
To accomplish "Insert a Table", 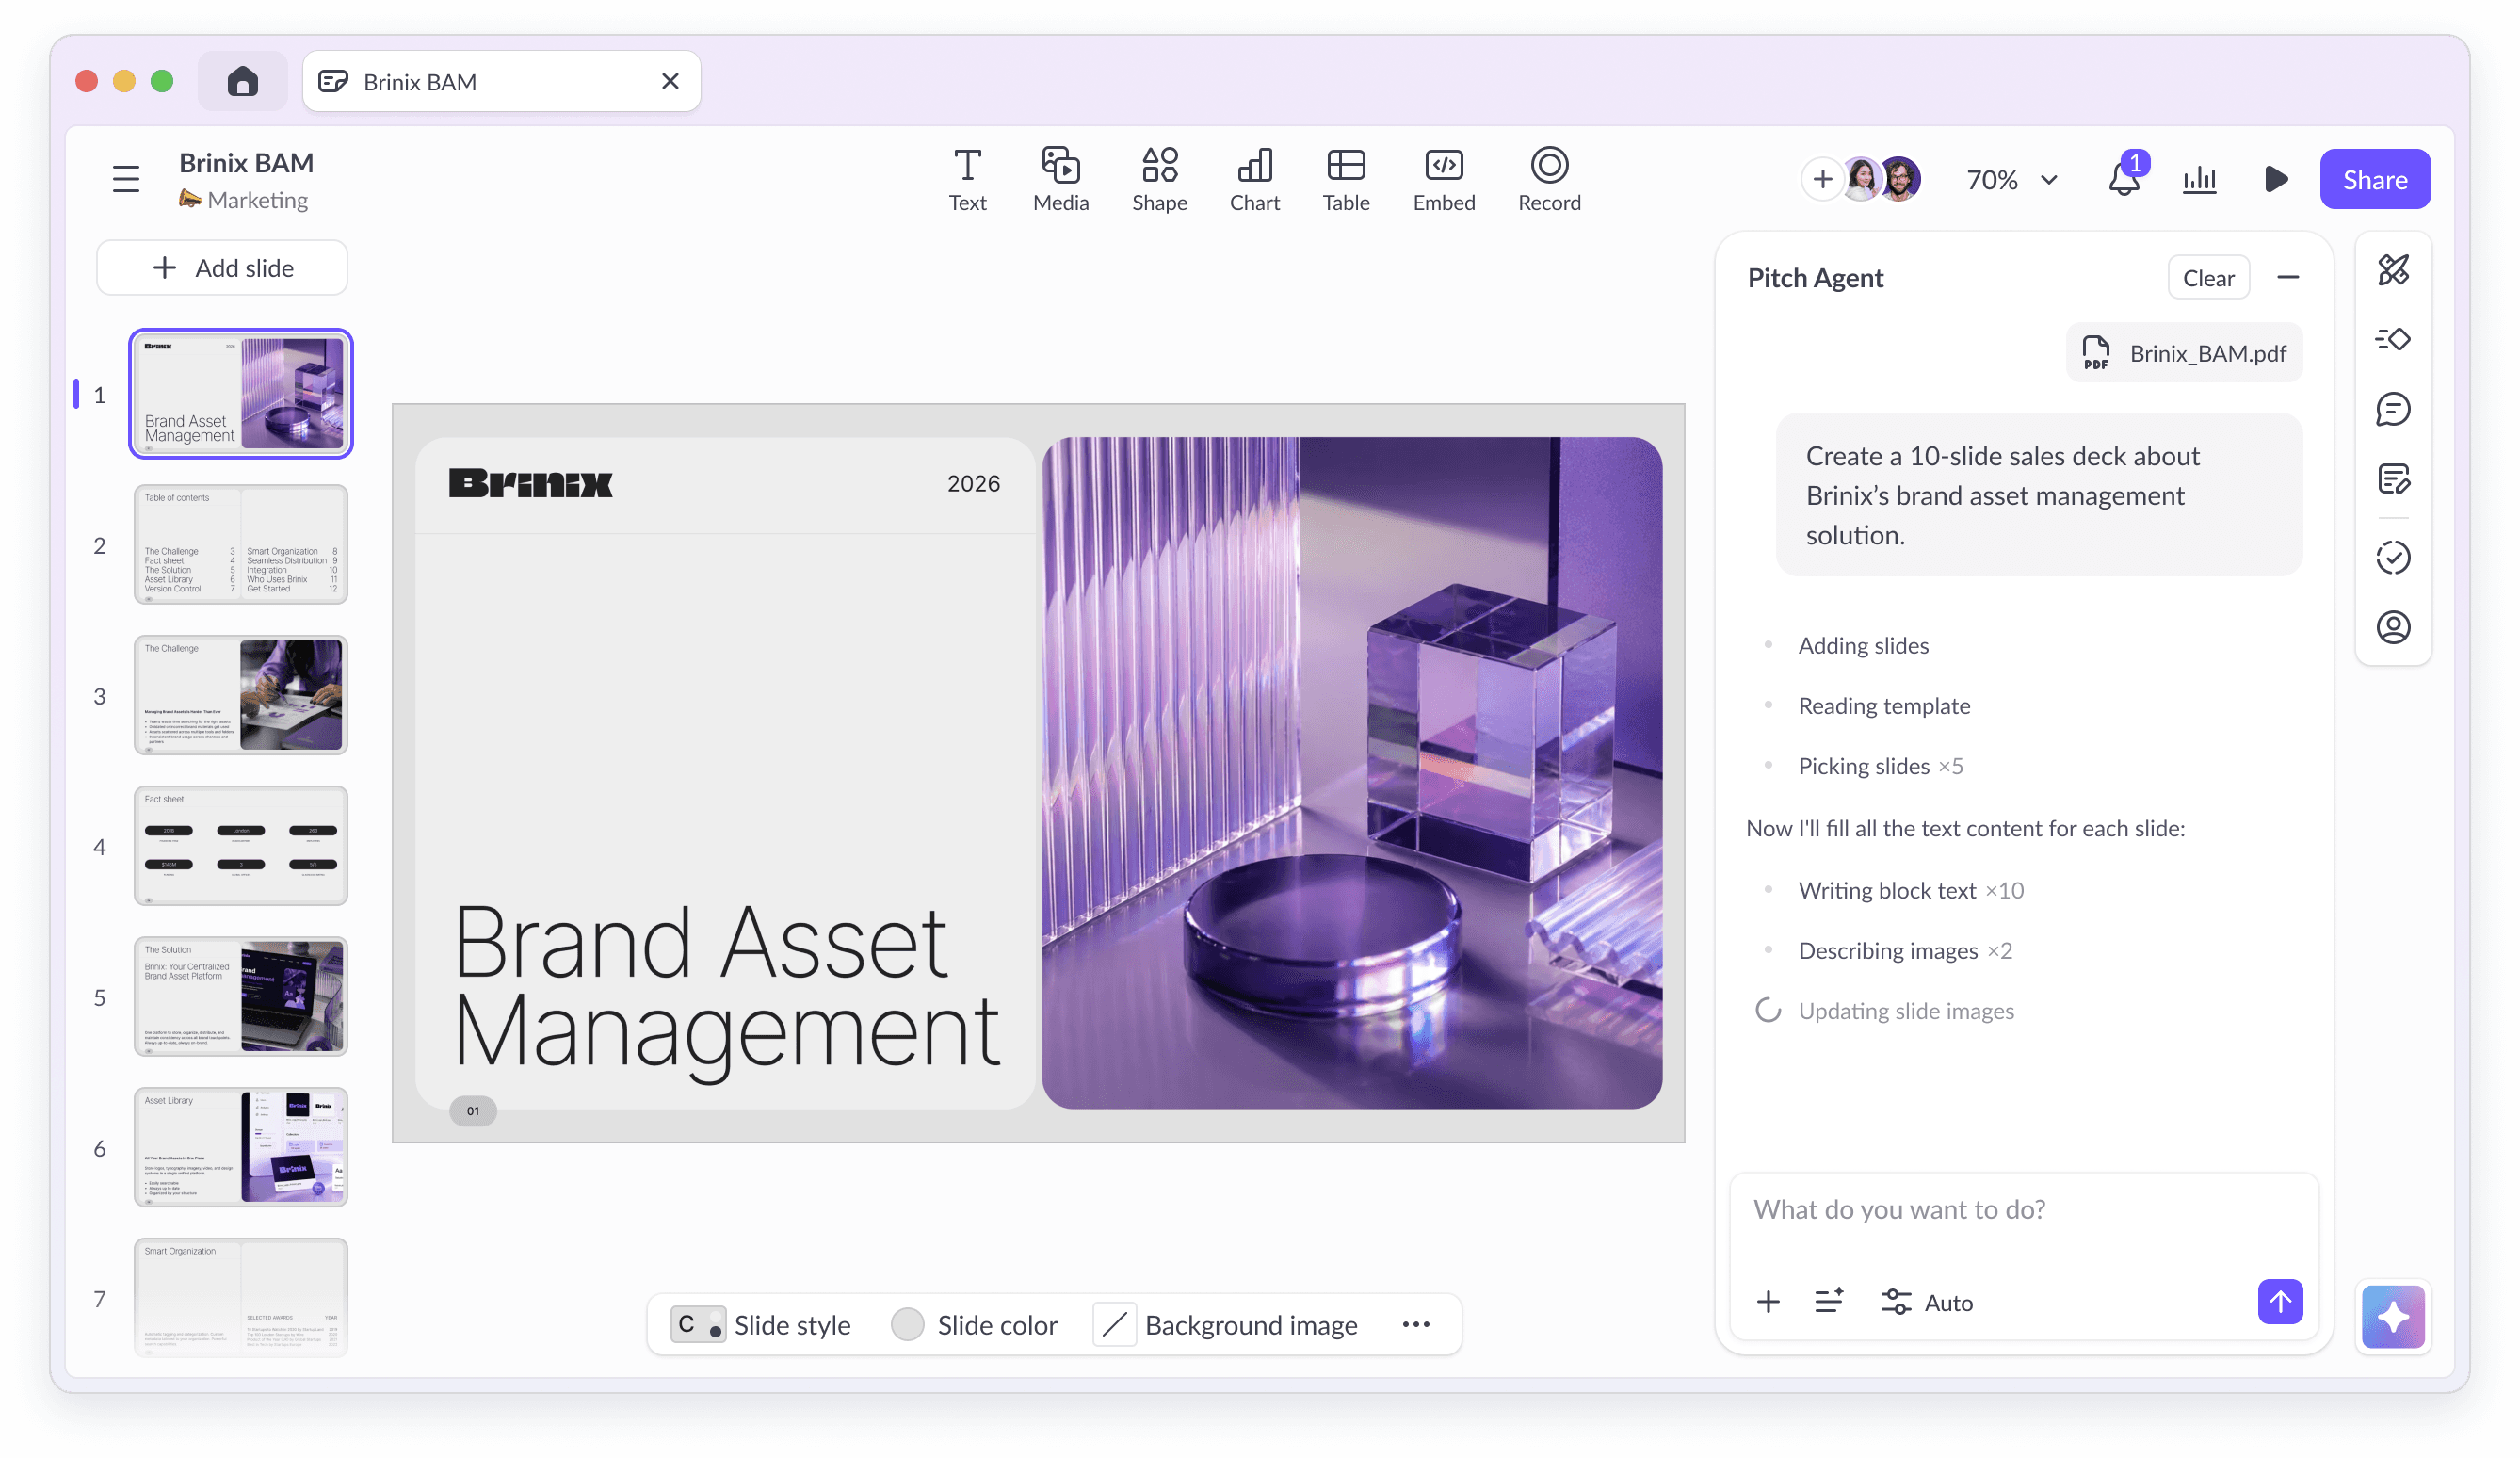I will tap(1346, 180).
